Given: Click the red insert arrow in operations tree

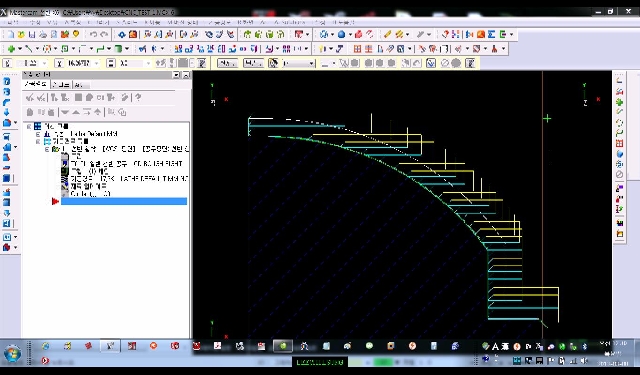Looking at the screenshot, I should coord(56,201).
